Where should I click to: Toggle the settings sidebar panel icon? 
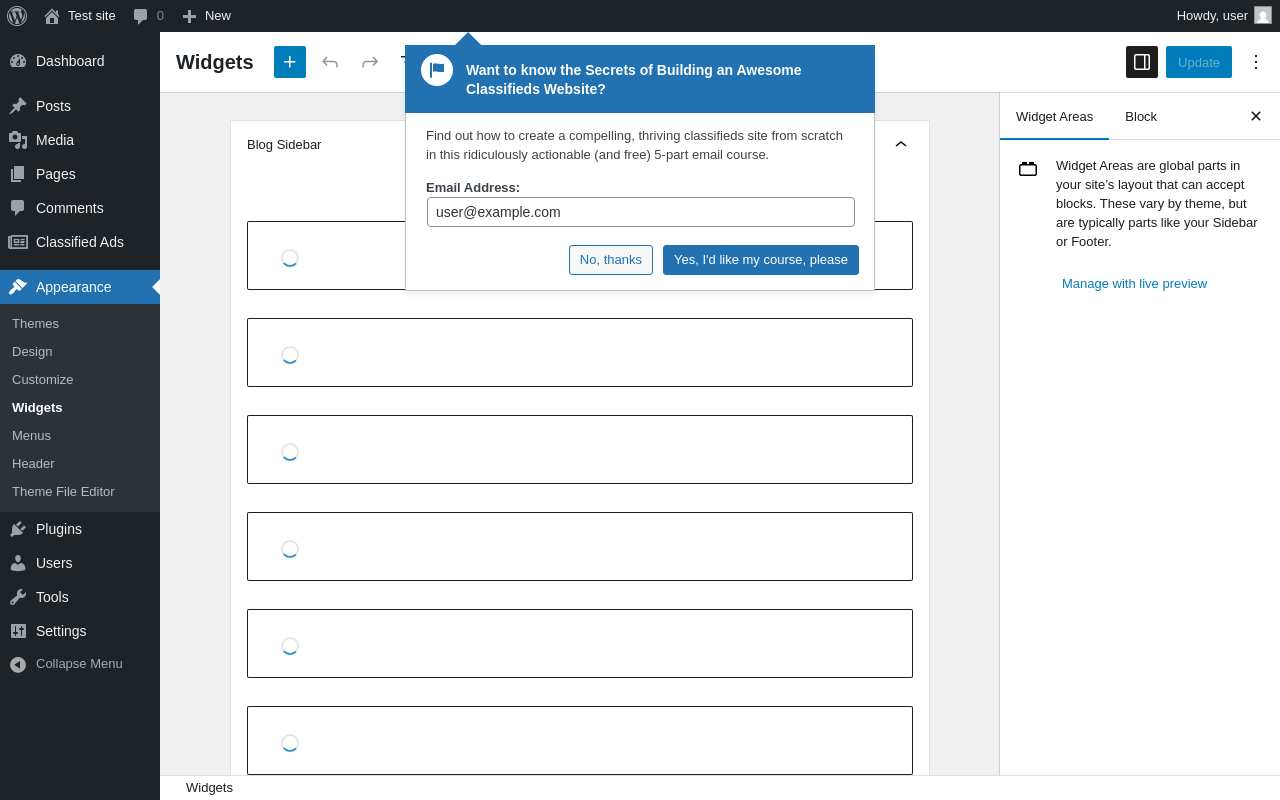tap(1142, 62)
